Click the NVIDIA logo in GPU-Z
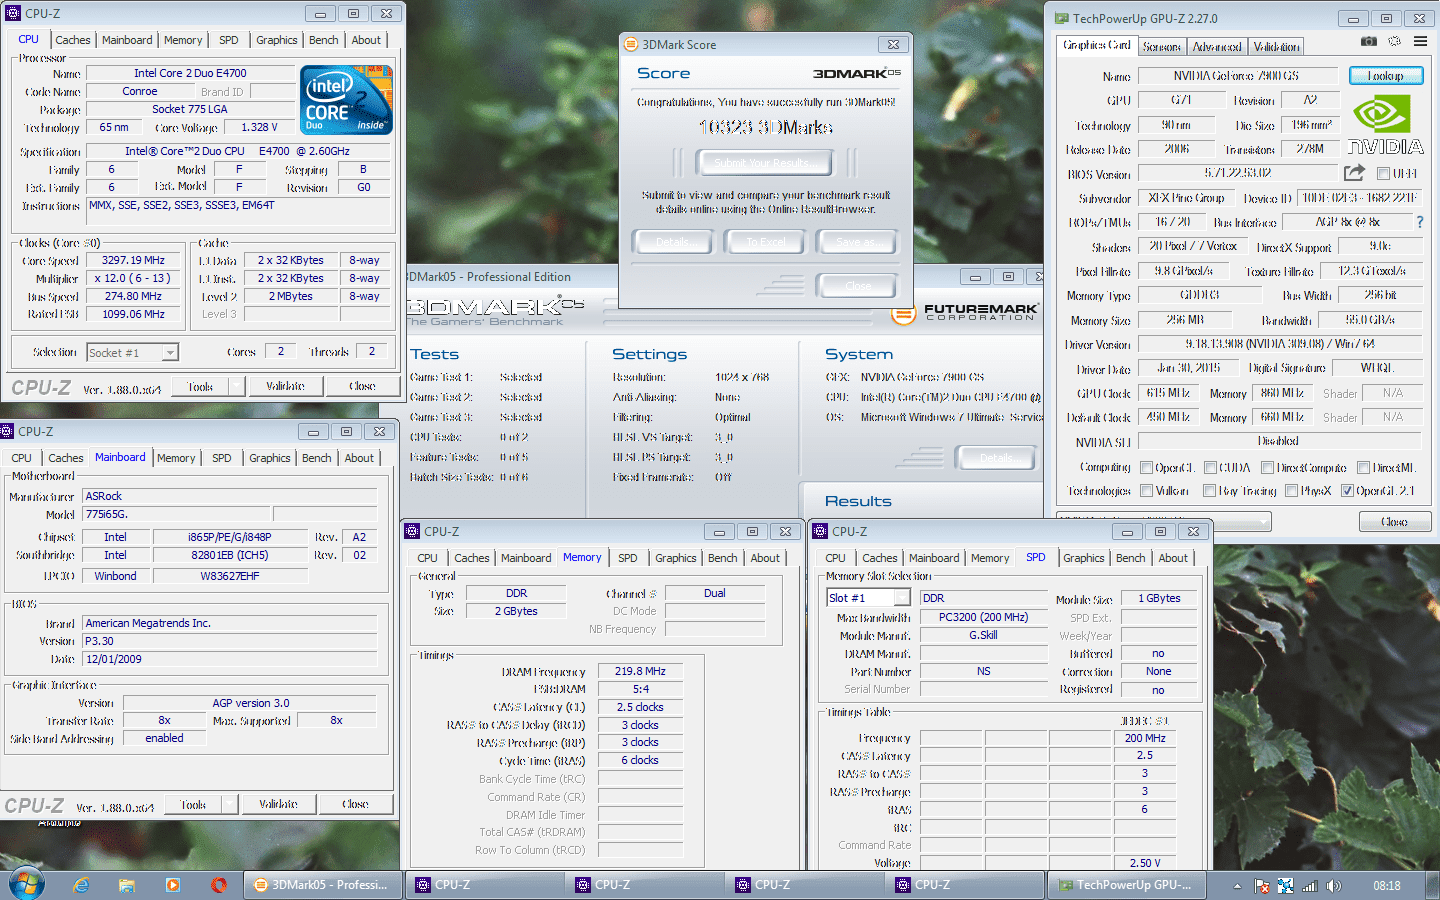 coord(1385,125)
